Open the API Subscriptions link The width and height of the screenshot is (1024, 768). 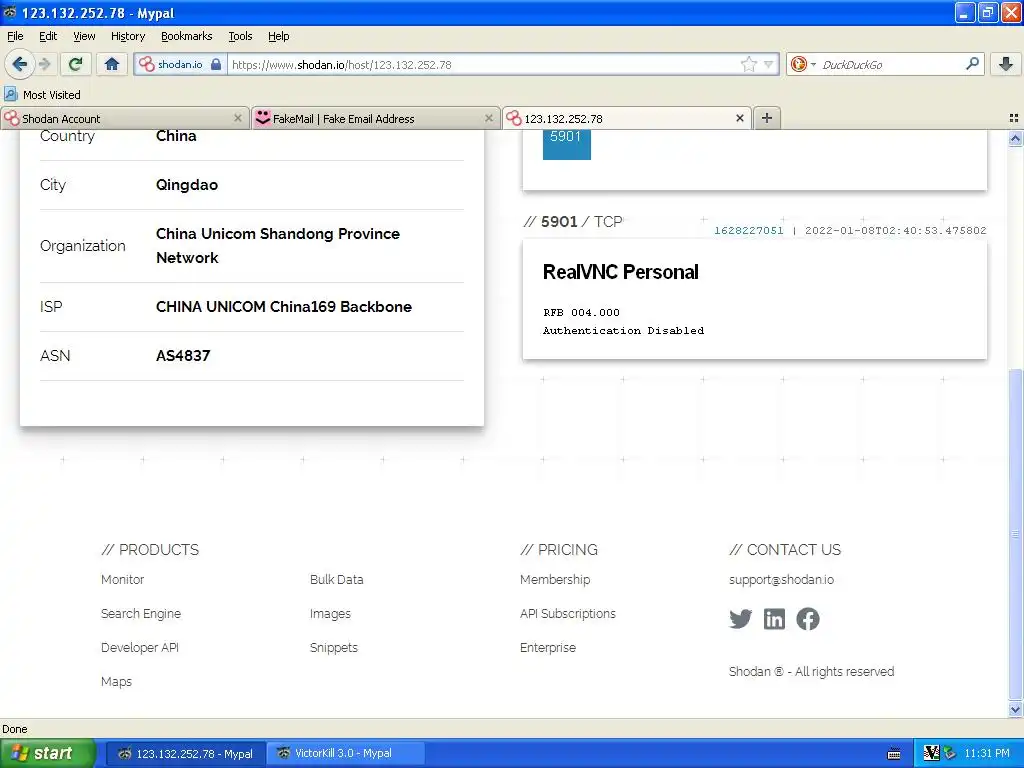pos(568,613)
